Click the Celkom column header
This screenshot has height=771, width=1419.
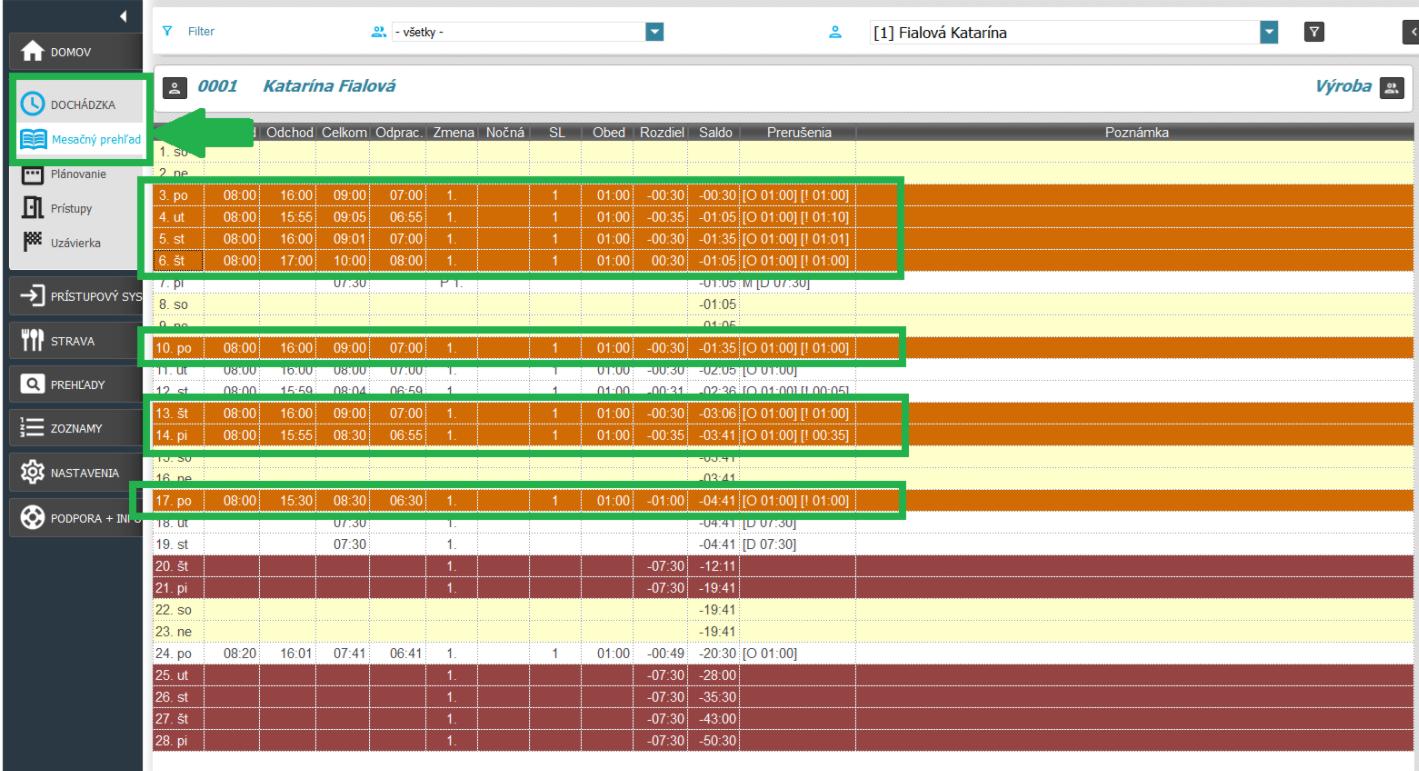coord(345,132)
